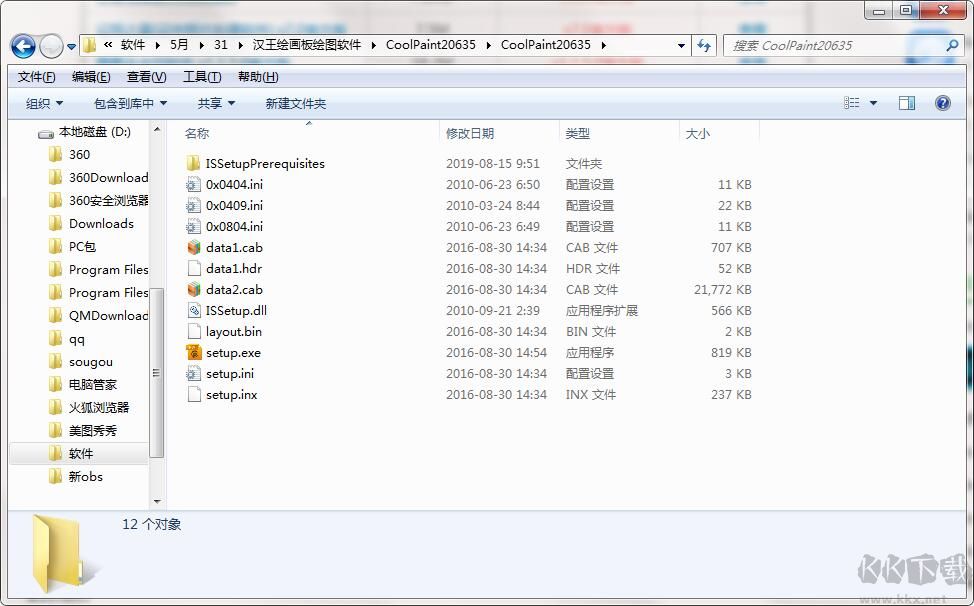Screen dimensions: 974x606
Task: Click 31 in address breadcrumb
Action: pyautogui.click(x=221, y=45)
